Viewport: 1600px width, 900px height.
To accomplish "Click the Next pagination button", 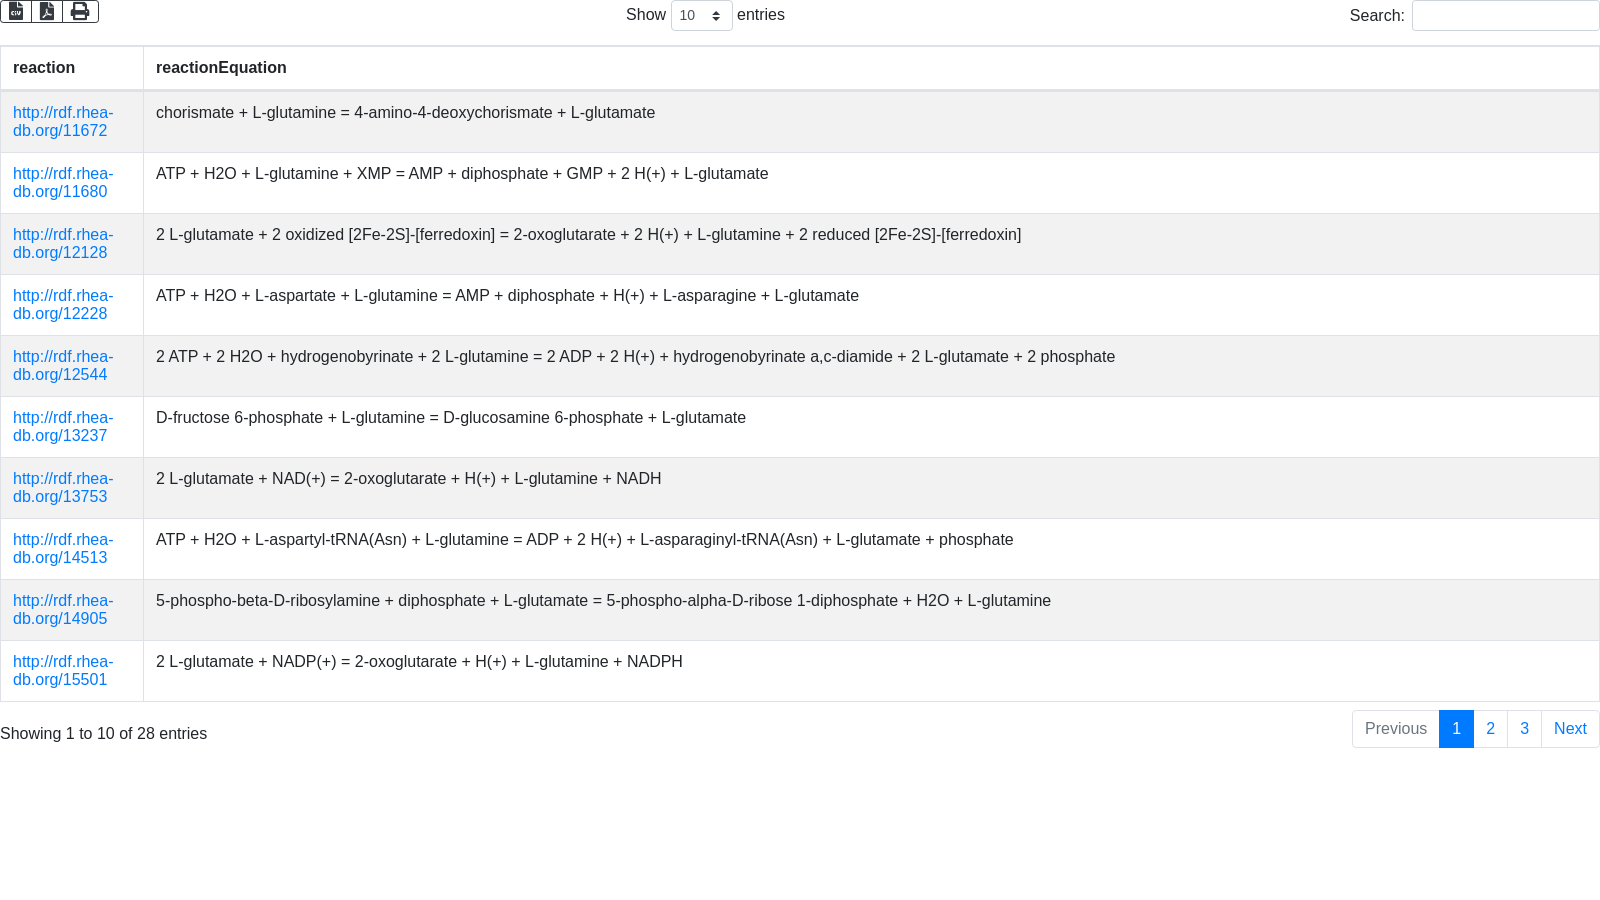I will click(x=1570, y=729).
